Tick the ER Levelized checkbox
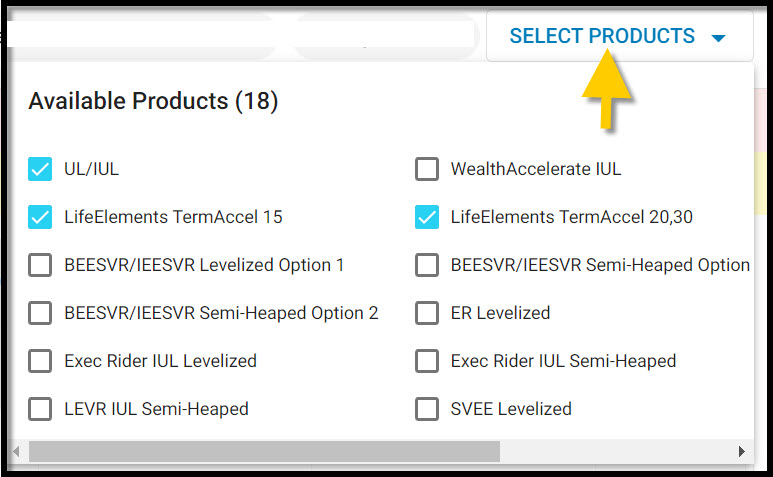 click(x=427, y=313)
